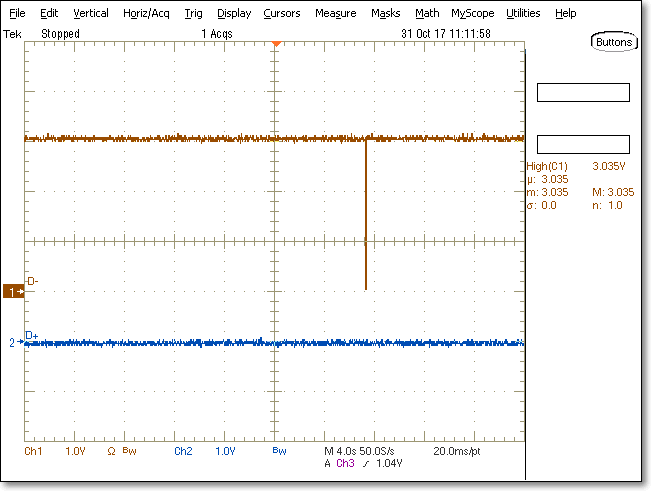Click the upper empty readout box
Screen dimensions: 651x491
(583, 92)
